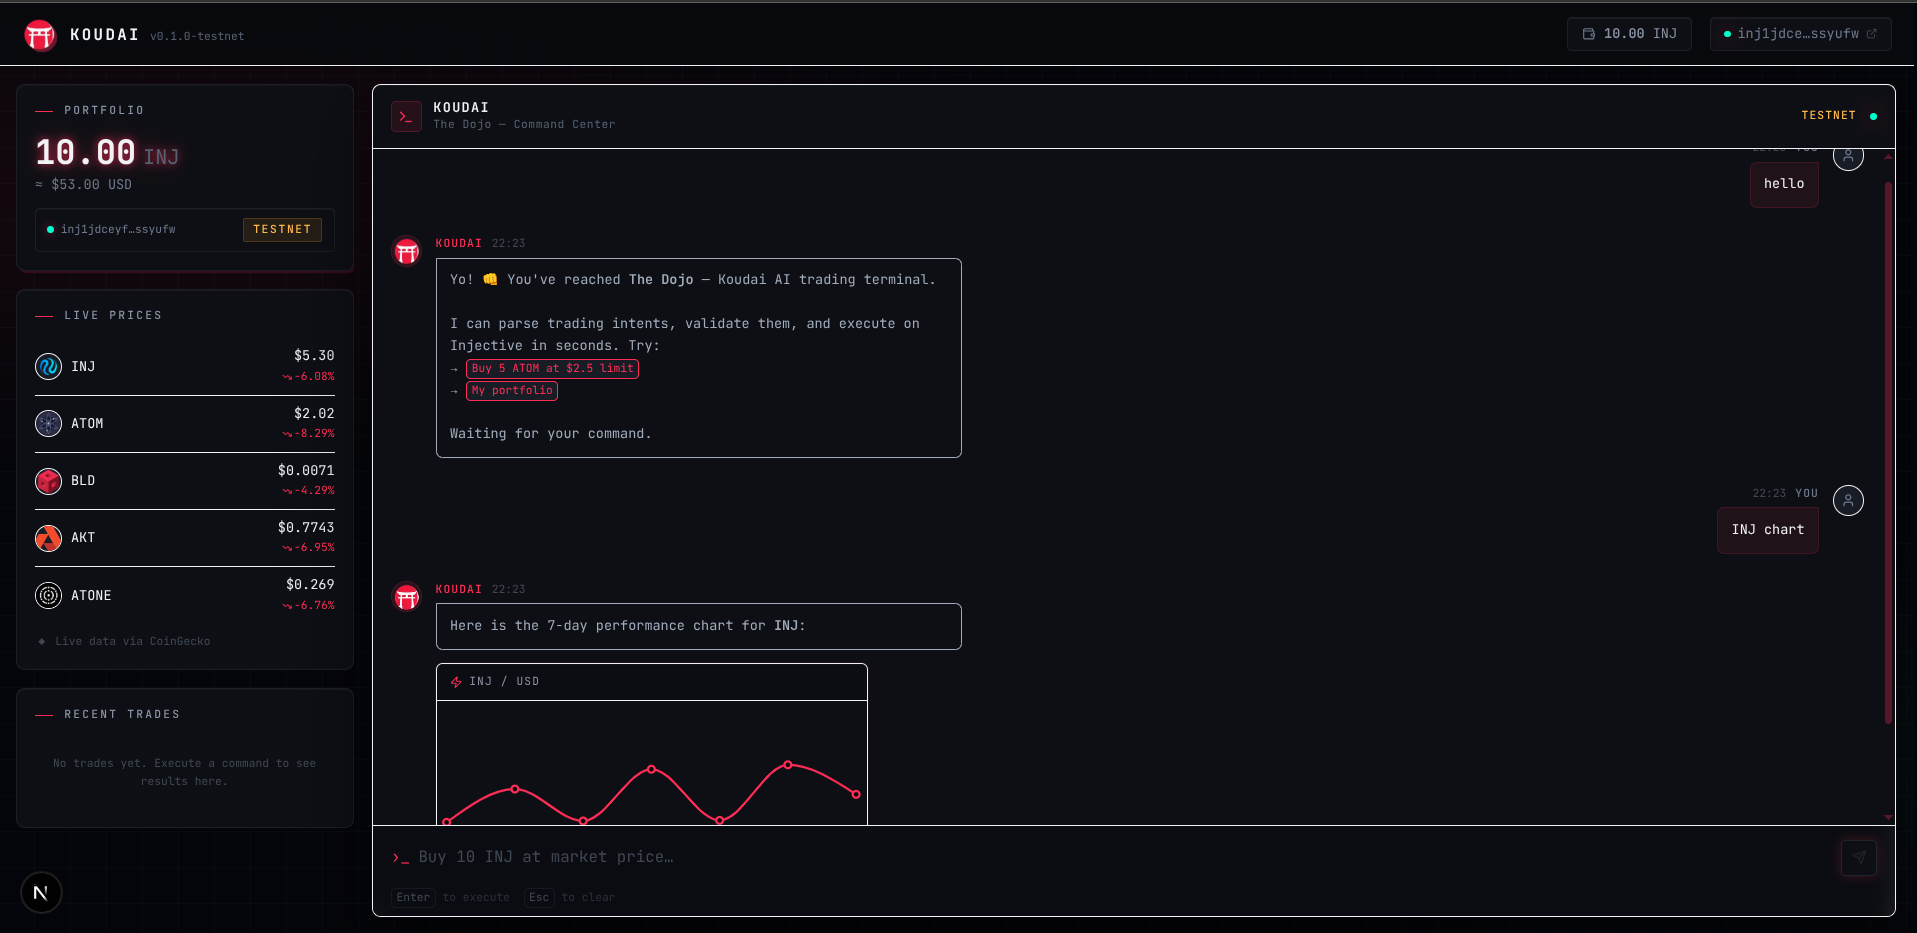Click the '≈ $53.00 USD' portfolio value

pyautogui.click(x=84, y=185)
